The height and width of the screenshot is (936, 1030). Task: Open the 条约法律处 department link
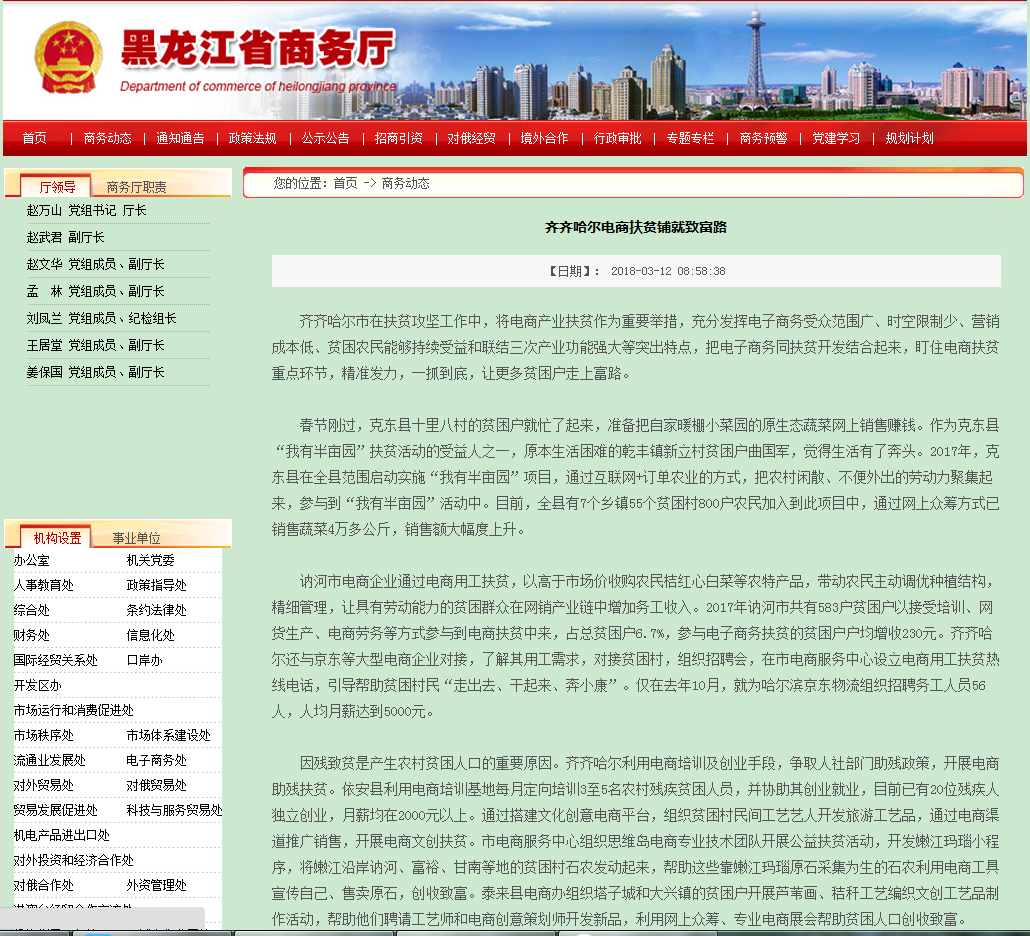156,610
